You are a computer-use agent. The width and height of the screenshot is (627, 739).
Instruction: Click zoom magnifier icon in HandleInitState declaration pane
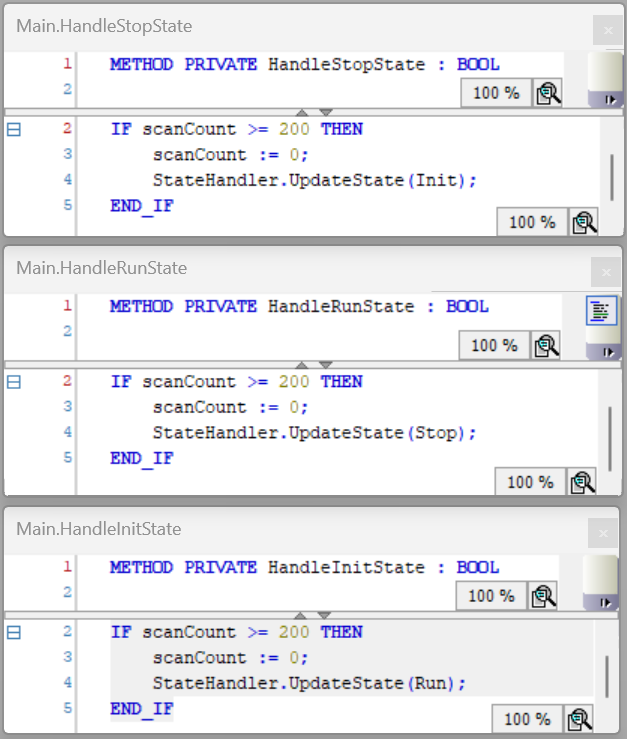[543, 596]
